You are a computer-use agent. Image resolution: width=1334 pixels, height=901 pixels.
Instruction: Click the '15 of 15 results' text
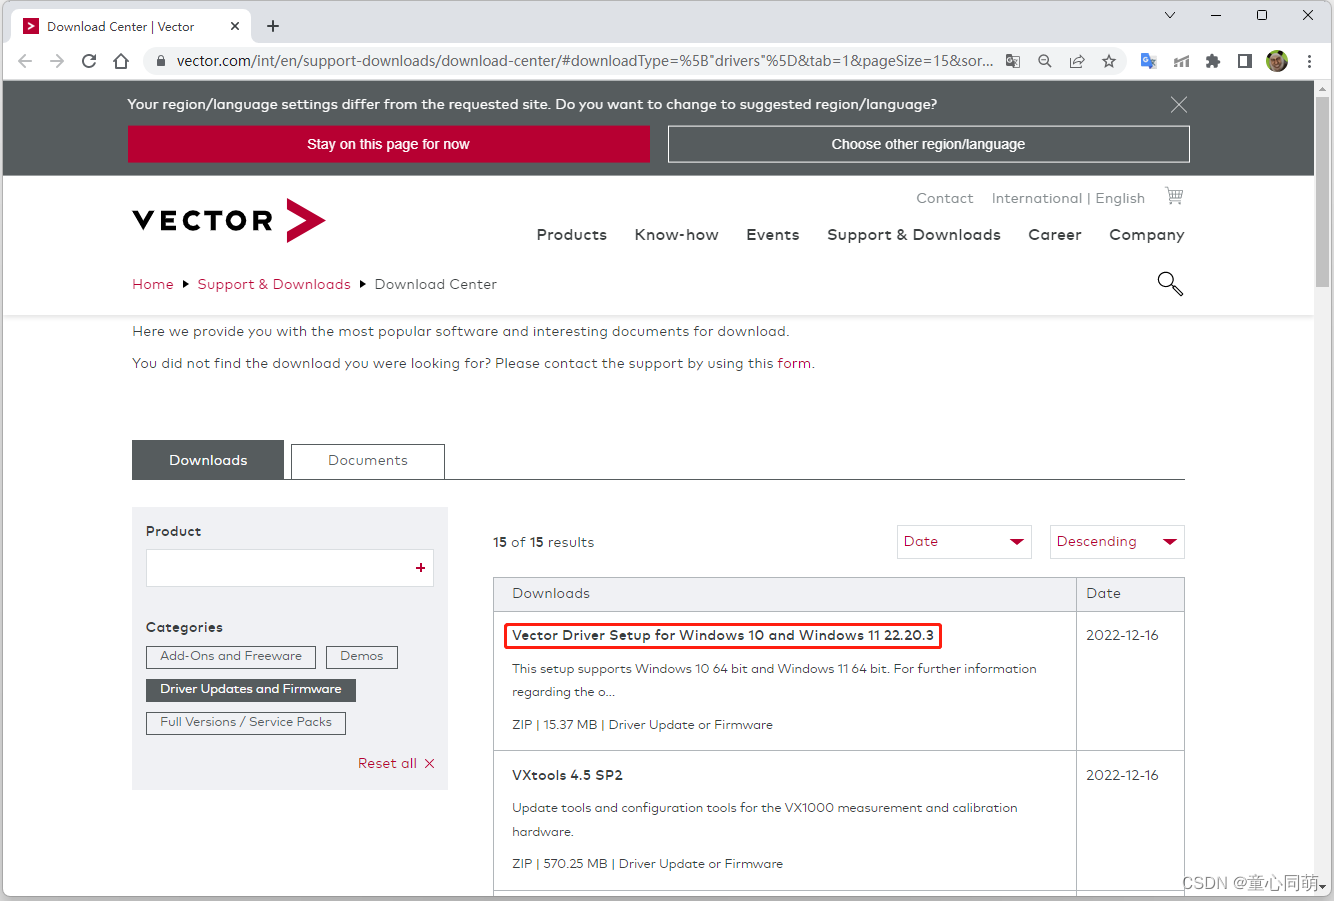[x=543, y=542]
